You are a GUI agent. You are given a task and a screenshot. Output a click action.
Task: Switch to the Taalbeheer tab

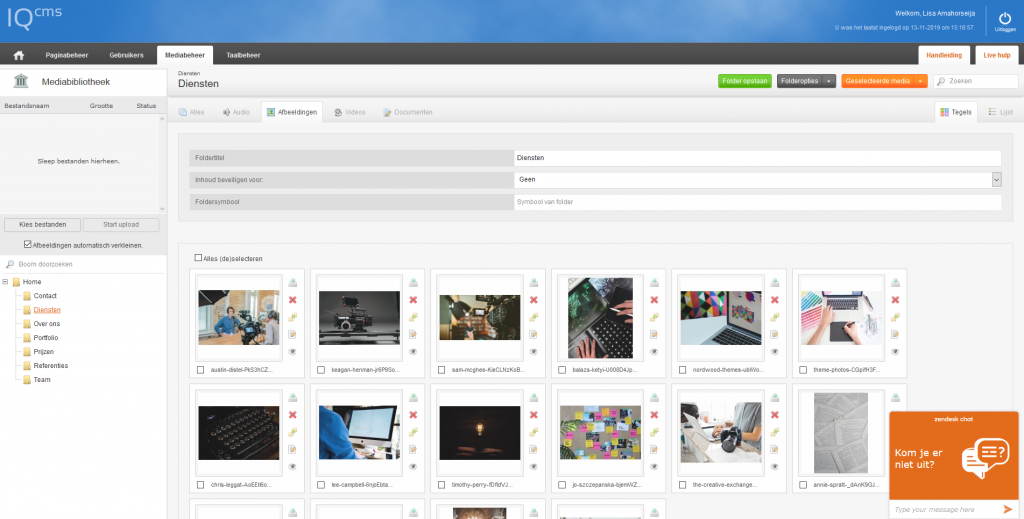(x=243, y=55)
